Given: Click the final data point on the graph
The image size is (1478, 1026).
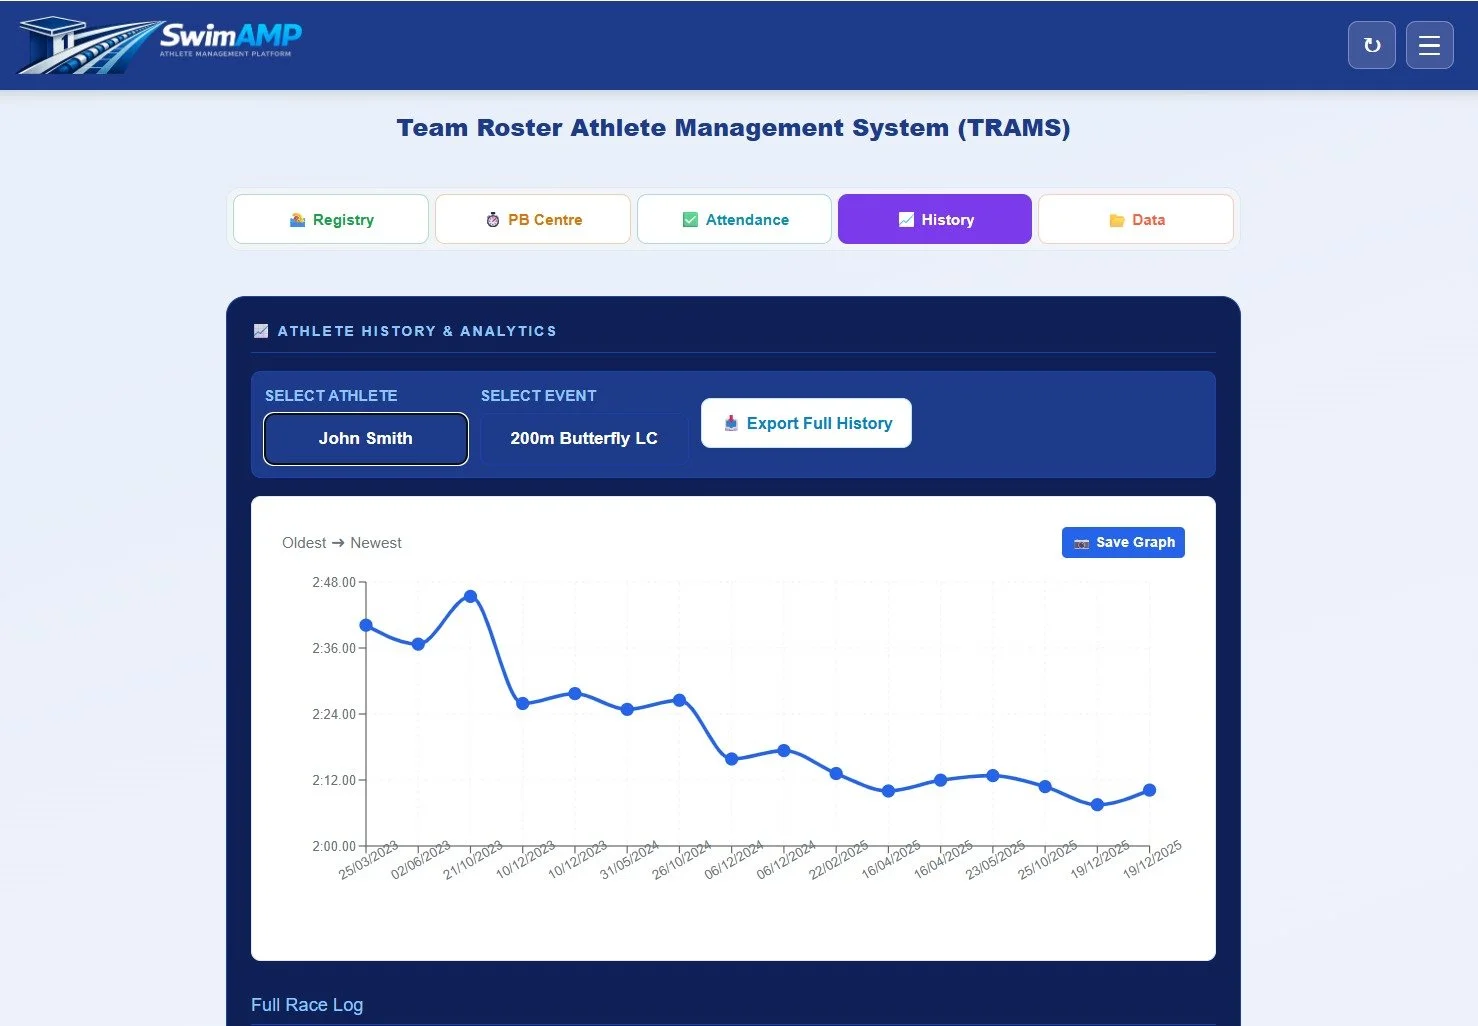Looking at the screenshot, I should 1150,790.
